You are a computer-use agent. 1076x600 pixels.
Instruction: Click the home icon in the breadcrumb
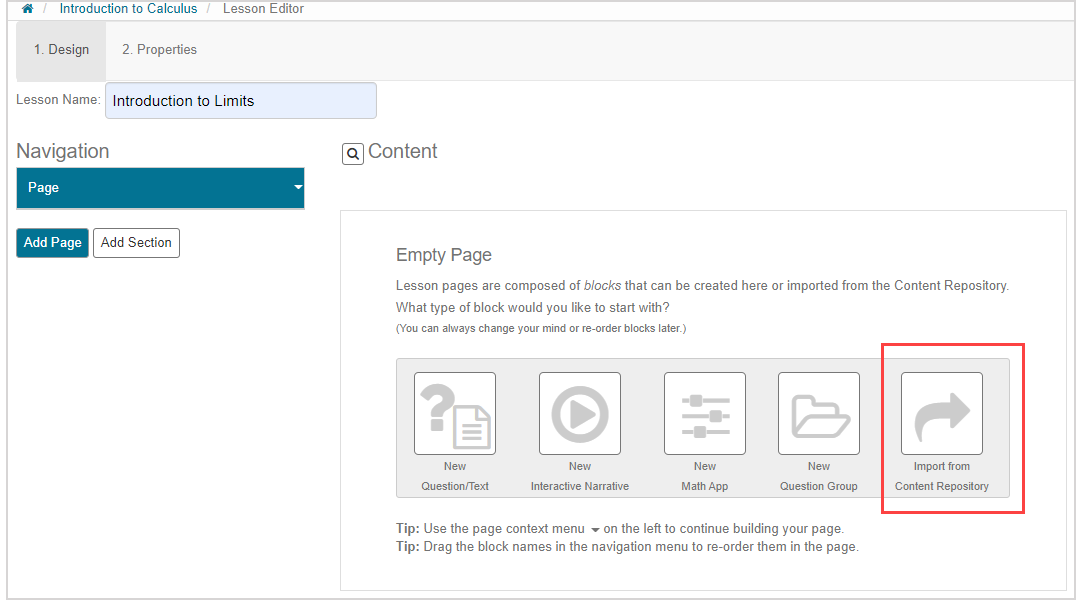pos(28,9)
